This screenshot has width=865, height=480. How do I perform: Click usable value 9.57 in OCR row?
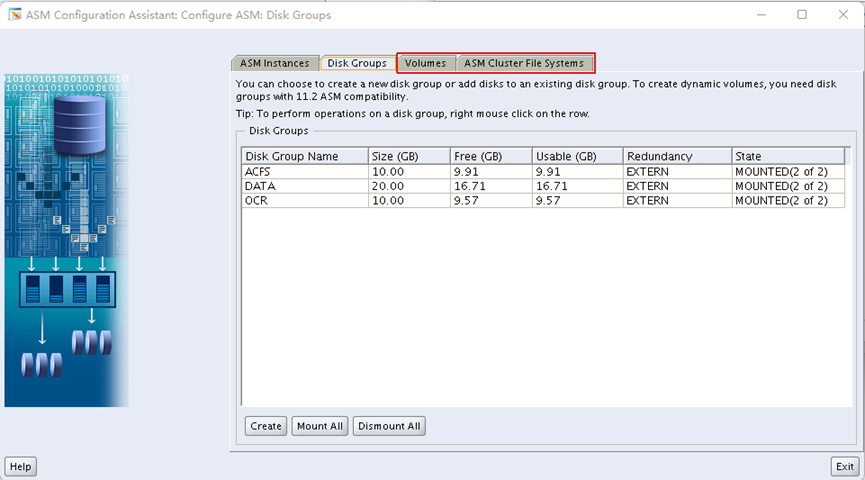(548, 200)
